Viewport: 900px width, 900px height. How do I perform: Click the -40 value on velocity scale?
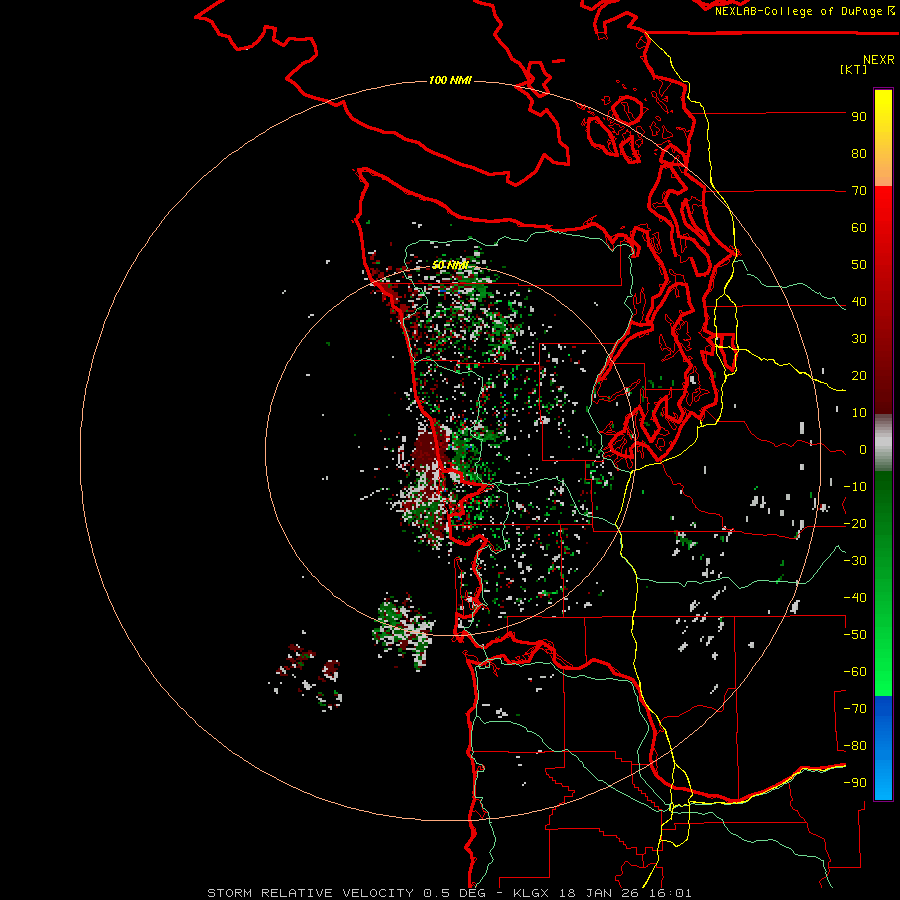tap(855, 598)
